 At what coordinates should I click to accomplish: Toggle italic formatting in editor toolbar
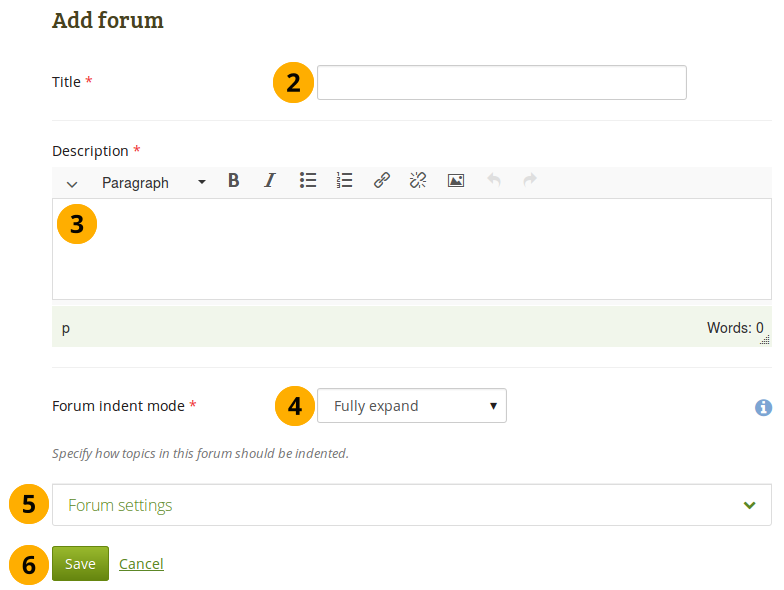(269, 181)
